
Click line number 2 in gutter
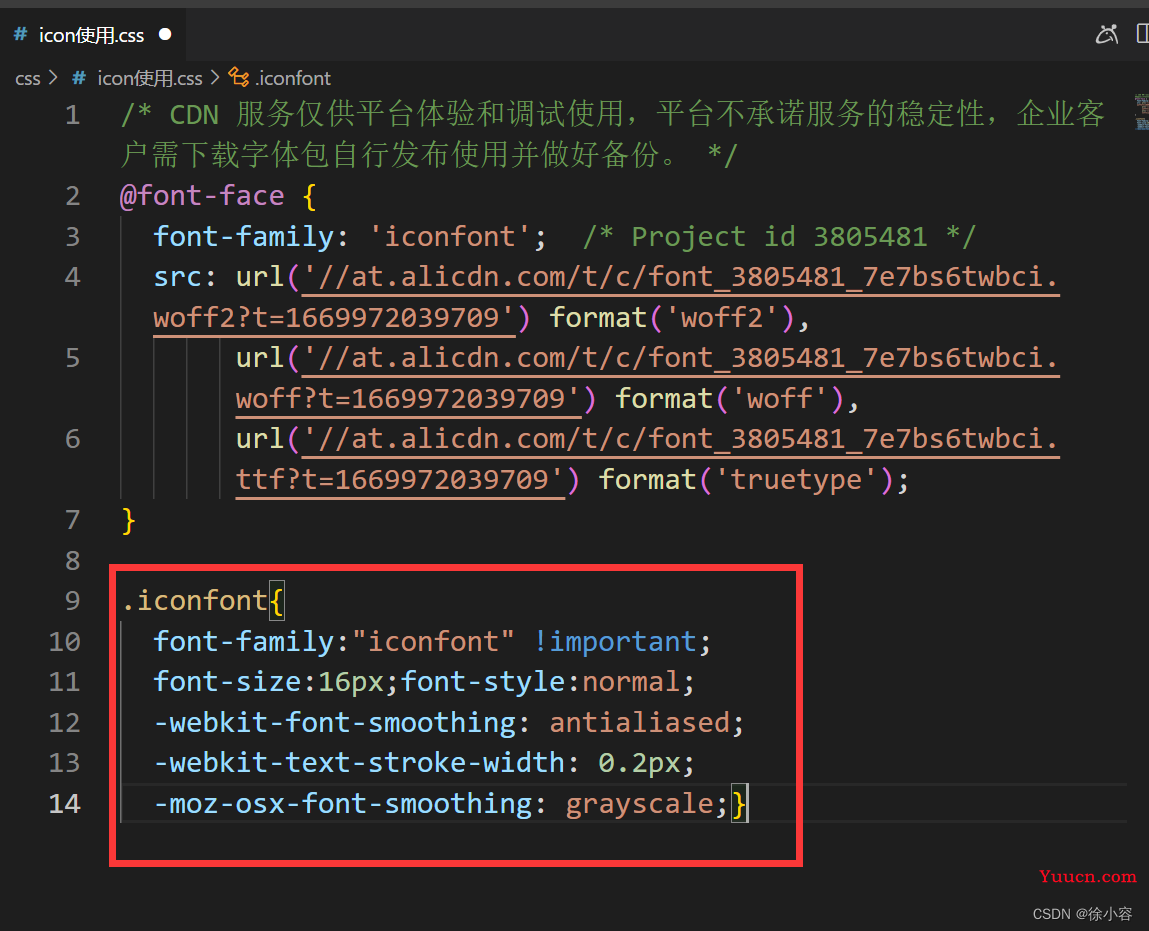click(x=72, y=196)
